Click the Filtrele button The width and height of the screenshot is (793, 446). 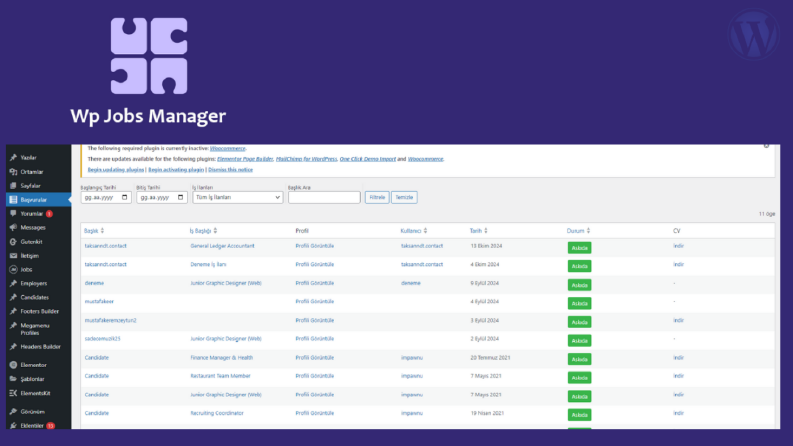pos(377,197)
